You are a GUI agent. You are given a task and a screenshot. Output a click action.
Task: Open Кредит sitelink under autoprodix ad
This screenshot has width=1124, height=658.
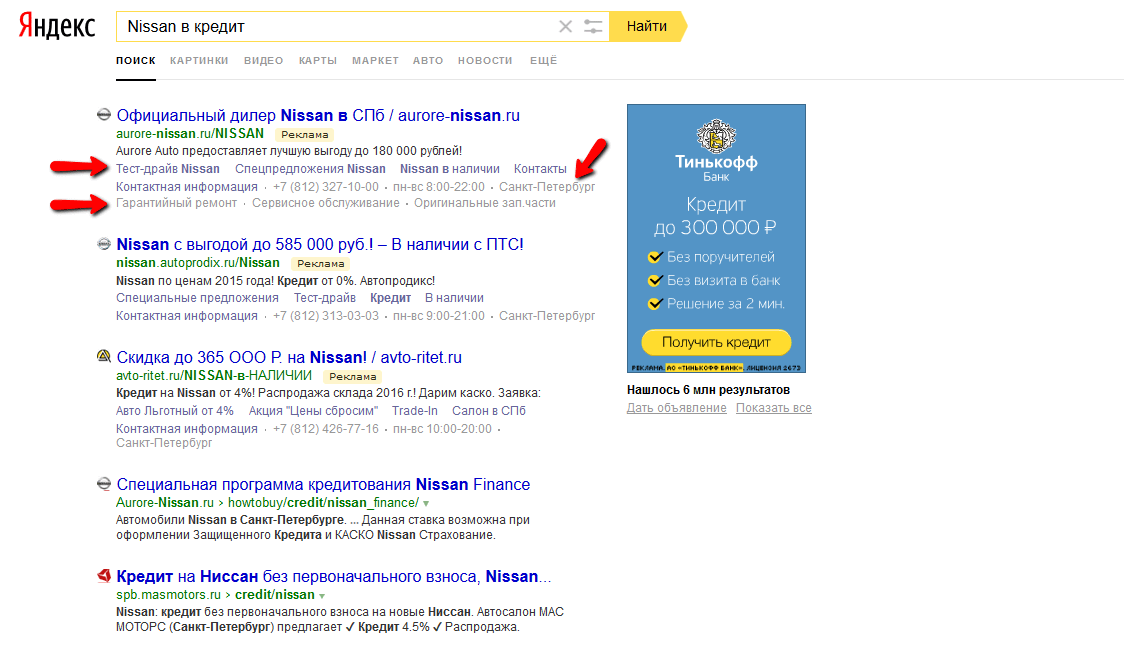point(391,298)
